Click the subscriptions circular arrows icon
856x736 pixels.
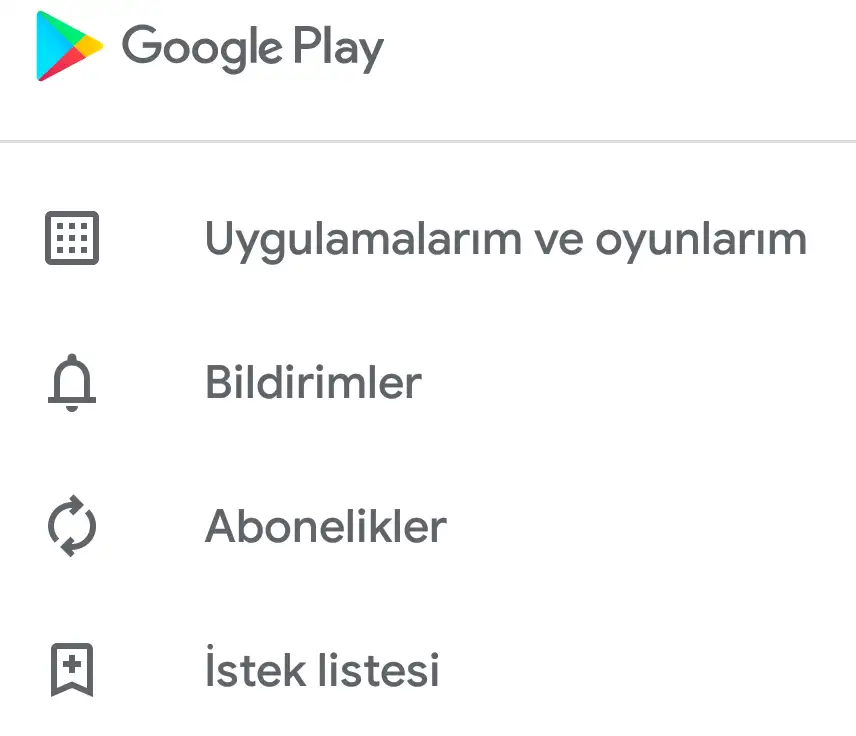click(72, 526)
